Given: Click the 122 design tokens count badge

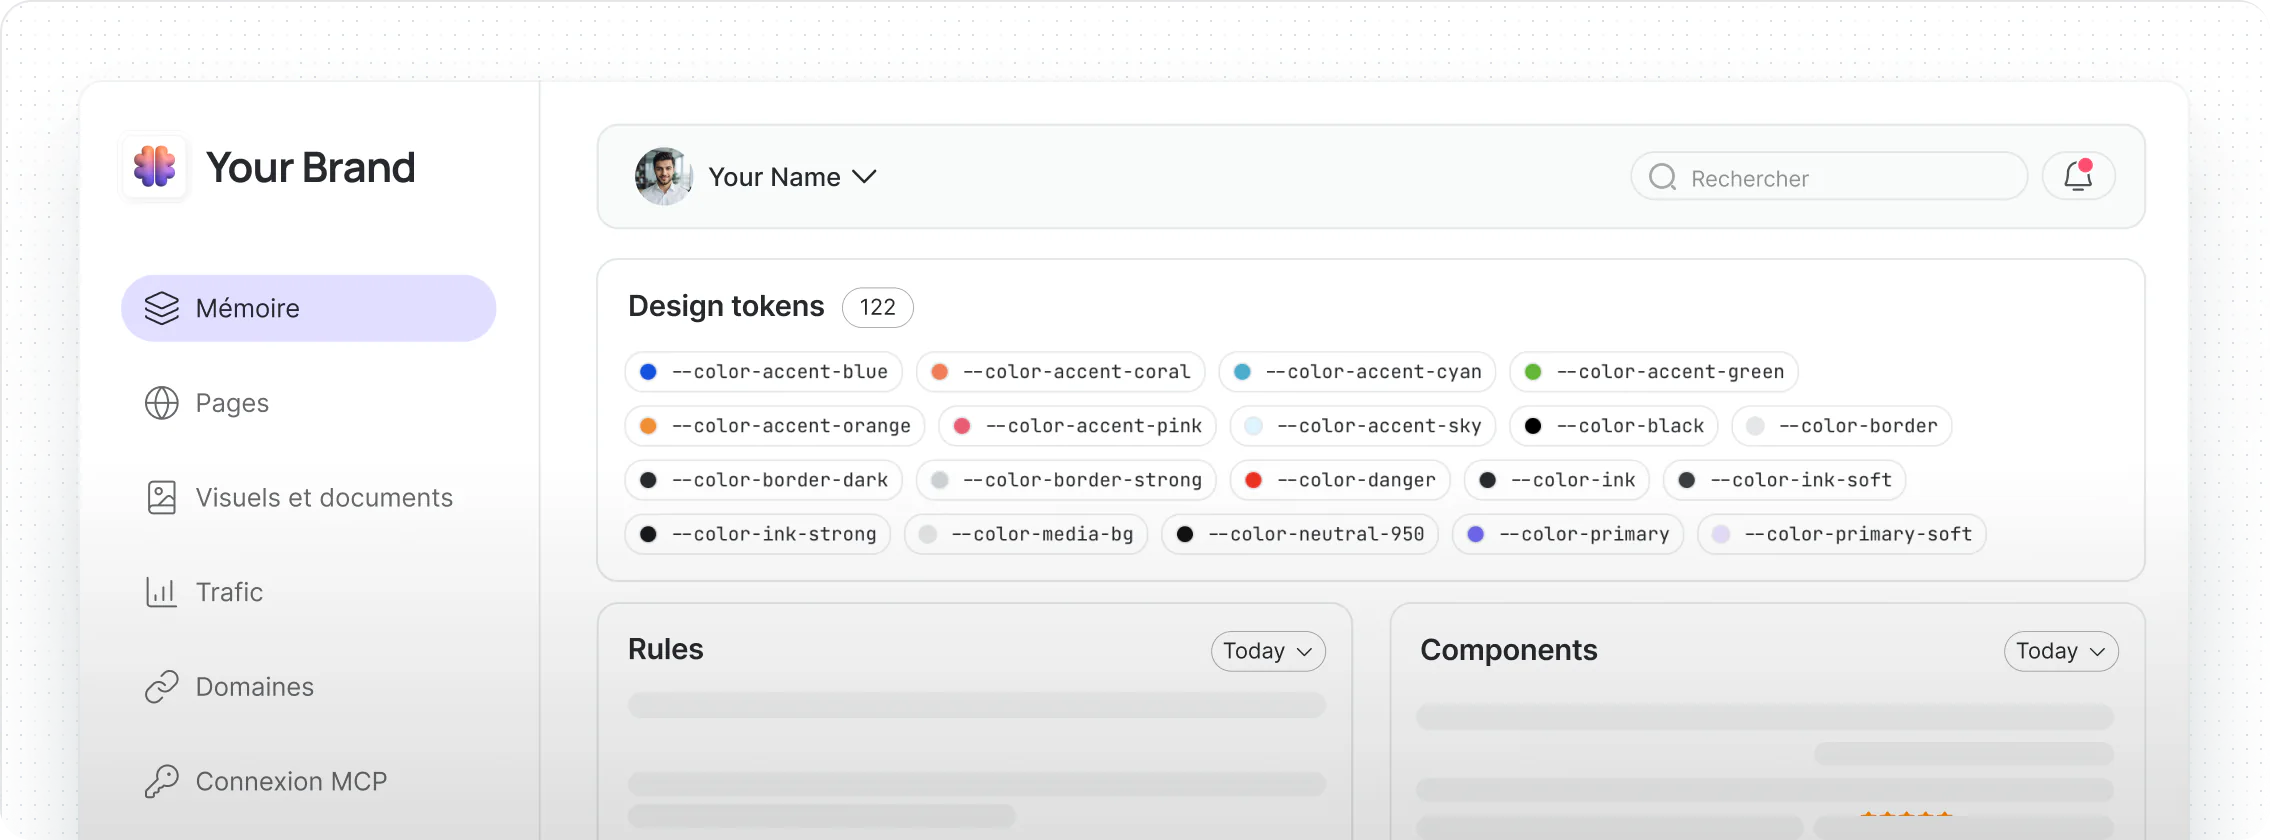Looking at the screenshot, I should 878,307.
